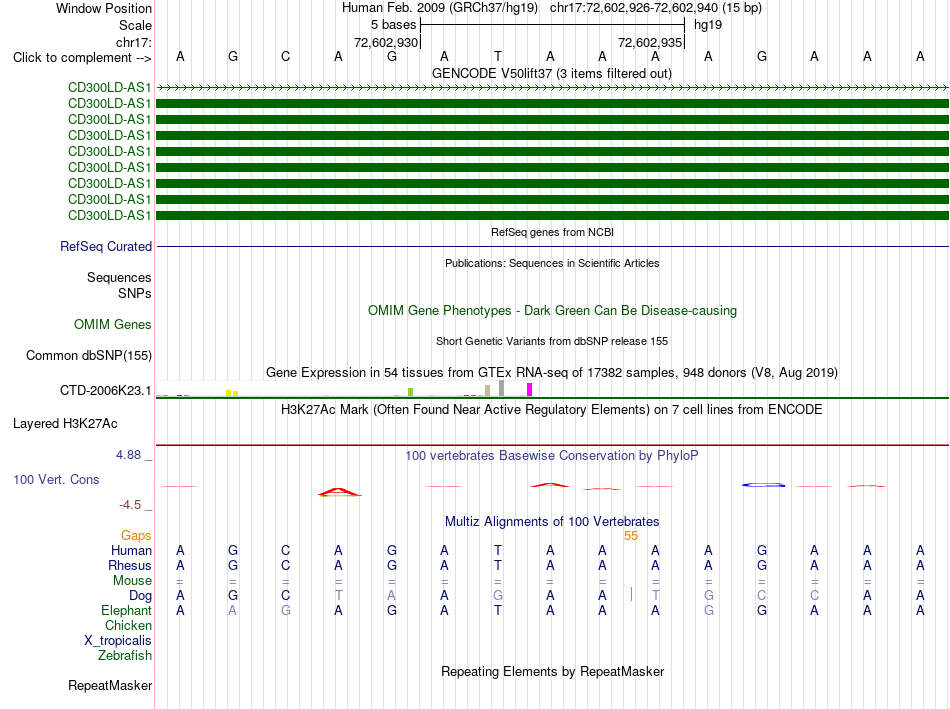The image size is (950, 709).
Task: Click the blue negative PhyloP bar
Action: 763,485
